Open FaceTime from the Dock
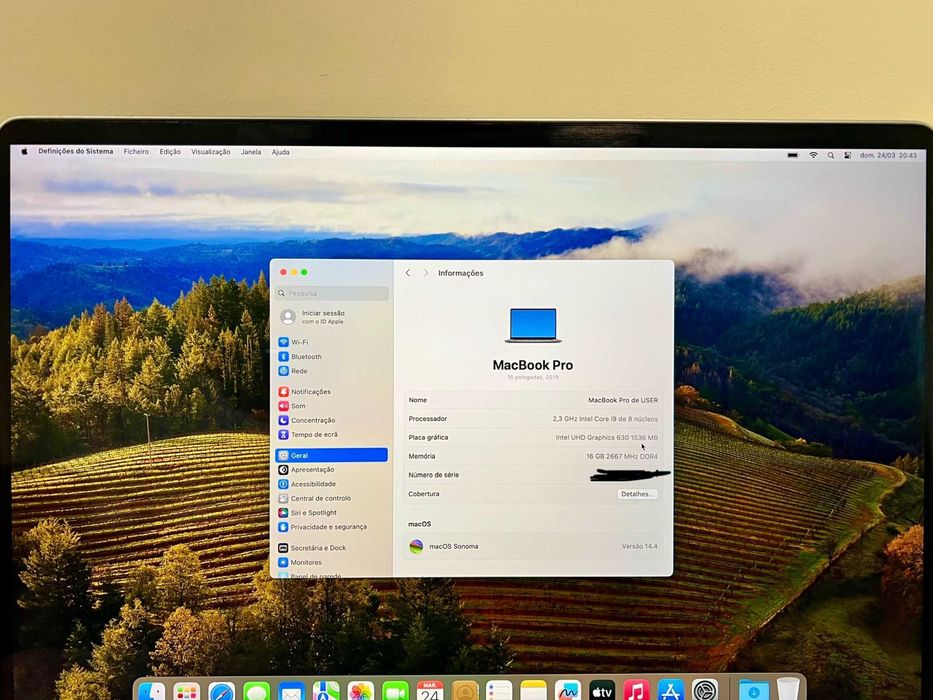The width and height of the screenshot is (933, 700). 396,692
